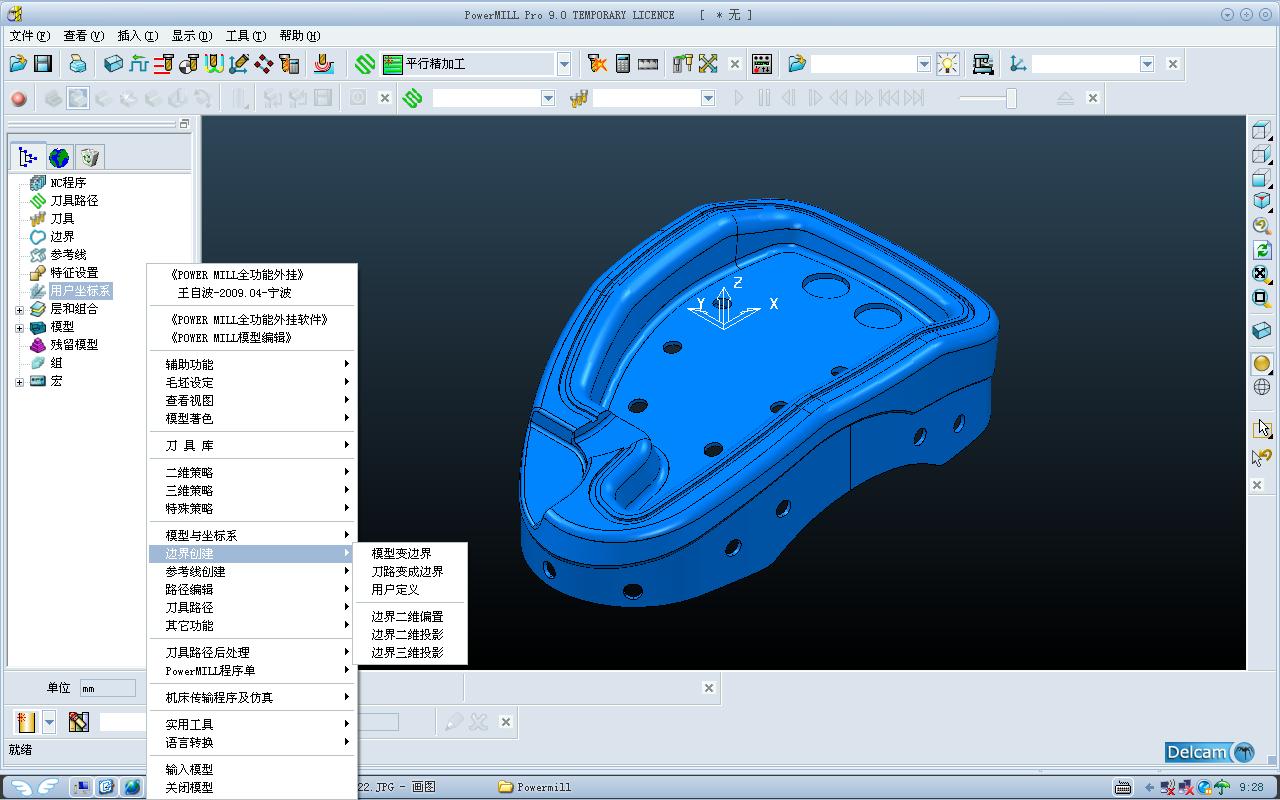The image size is (1280, 800).
Task: Click the simulation play button
Action: pos(739,98)
